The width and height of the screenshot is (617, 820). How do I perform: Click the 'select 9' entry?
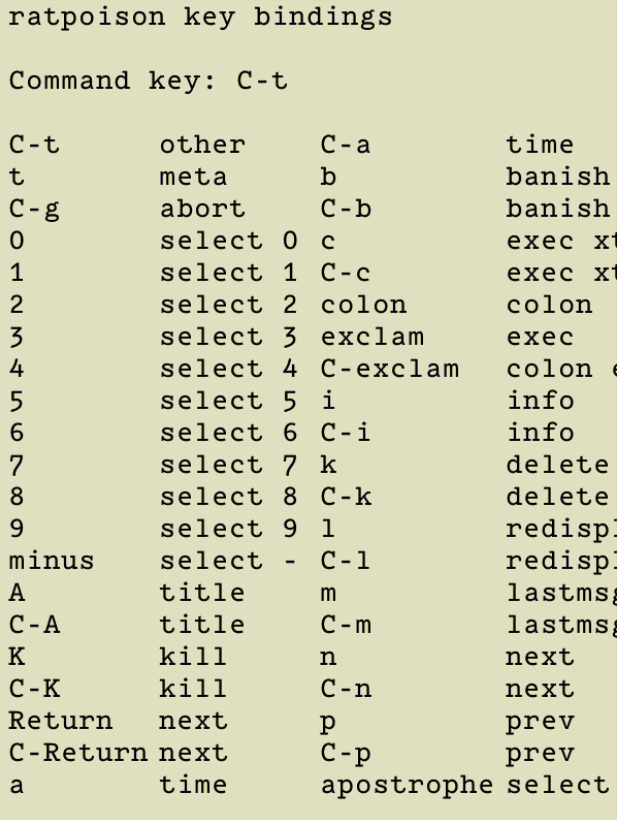(228, 529)
